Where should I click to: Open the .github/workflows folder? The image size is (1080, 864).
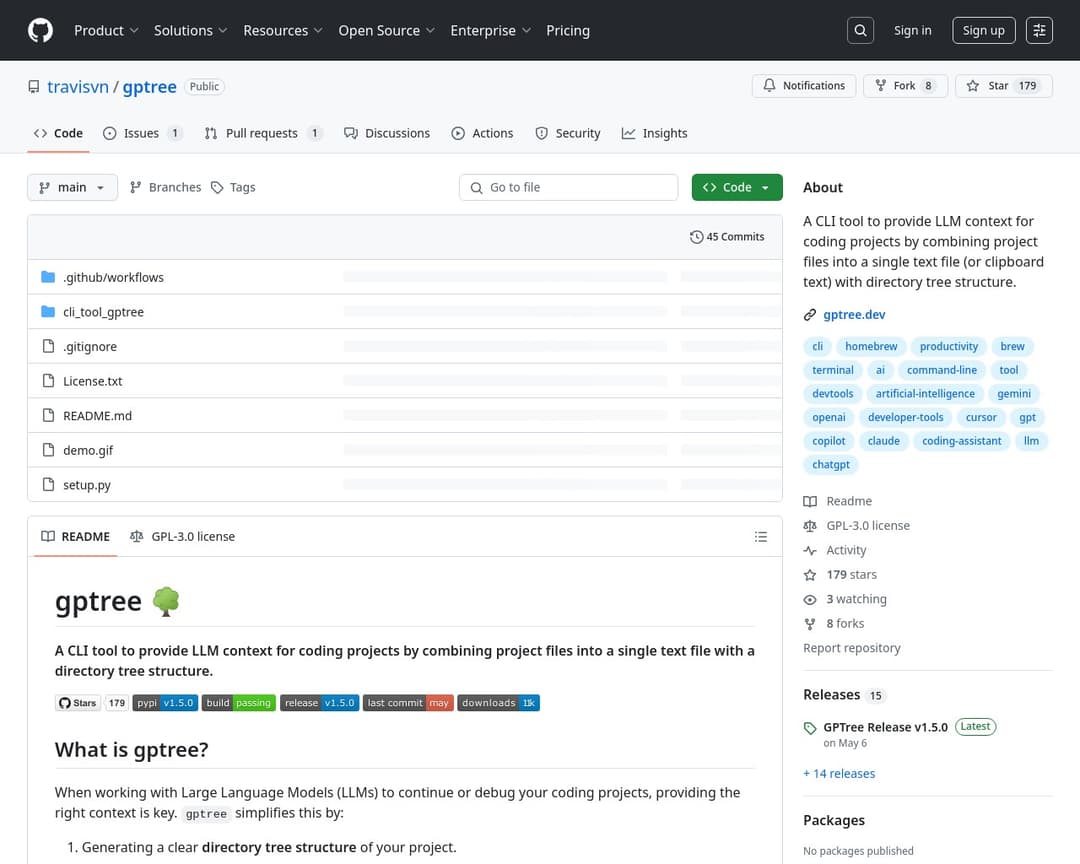pyautogui.click(x=114, y=278)
